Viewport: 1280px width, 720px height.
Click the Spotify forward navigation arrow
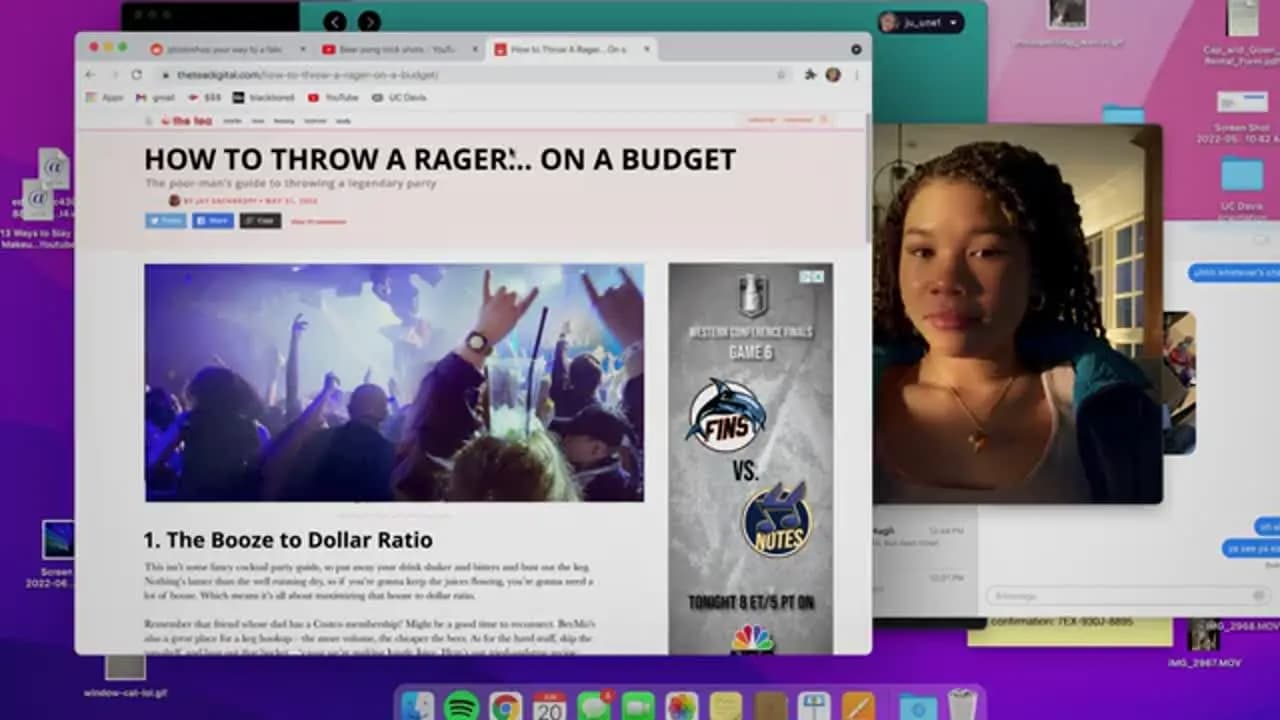point(369,22)
